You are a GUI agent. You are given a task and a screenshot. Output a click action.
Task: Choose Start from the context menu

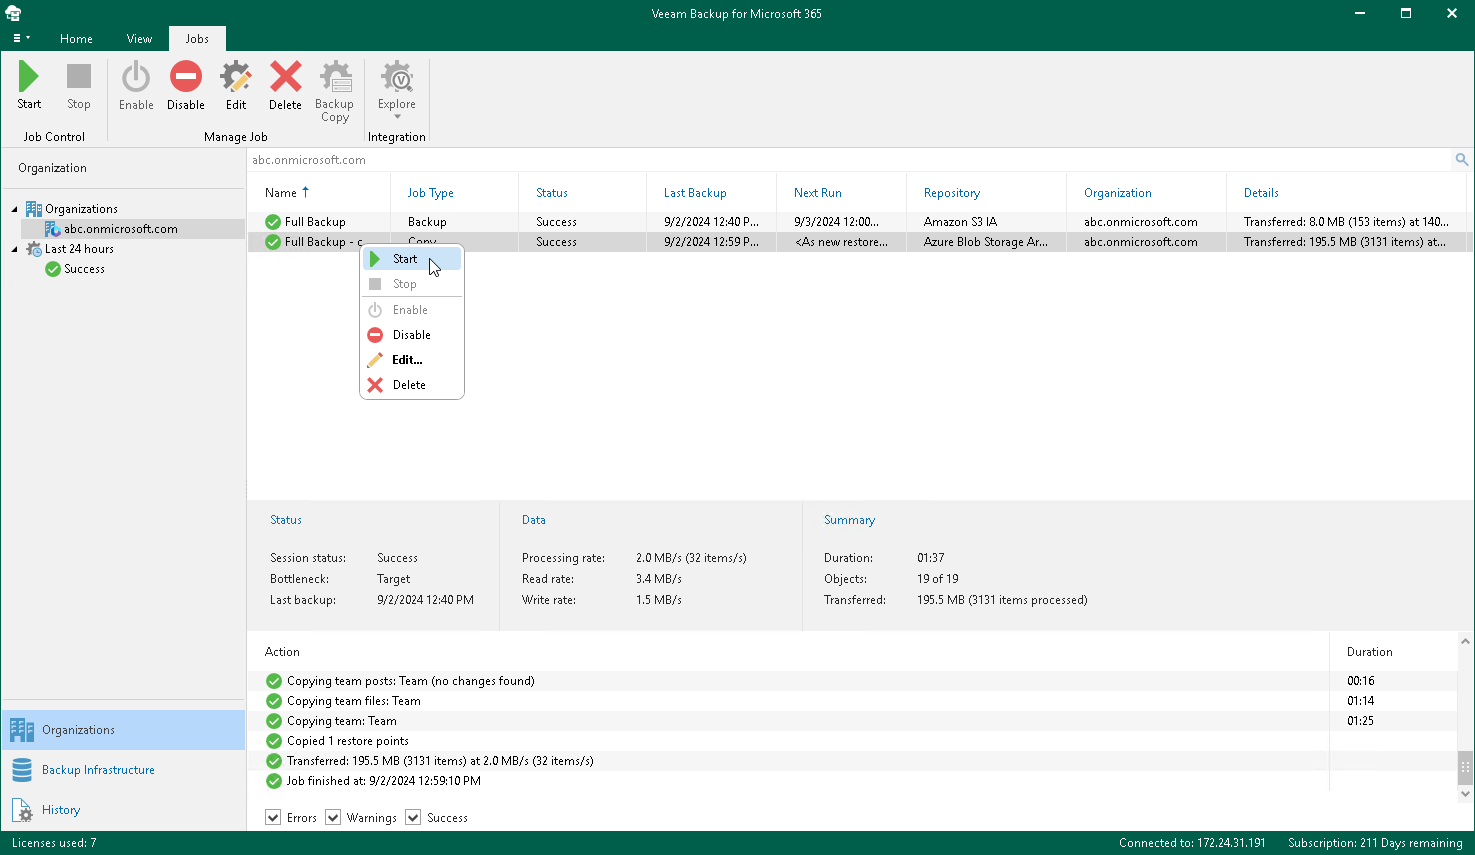404,258
